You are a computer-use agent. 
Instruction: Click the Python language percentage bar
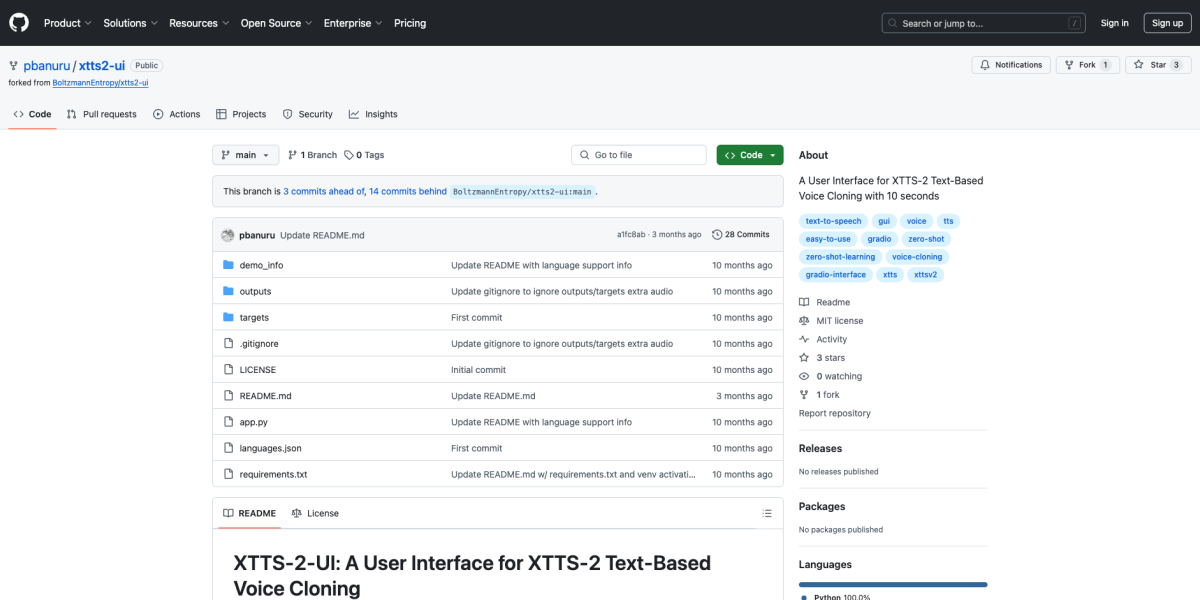[892, 584]
